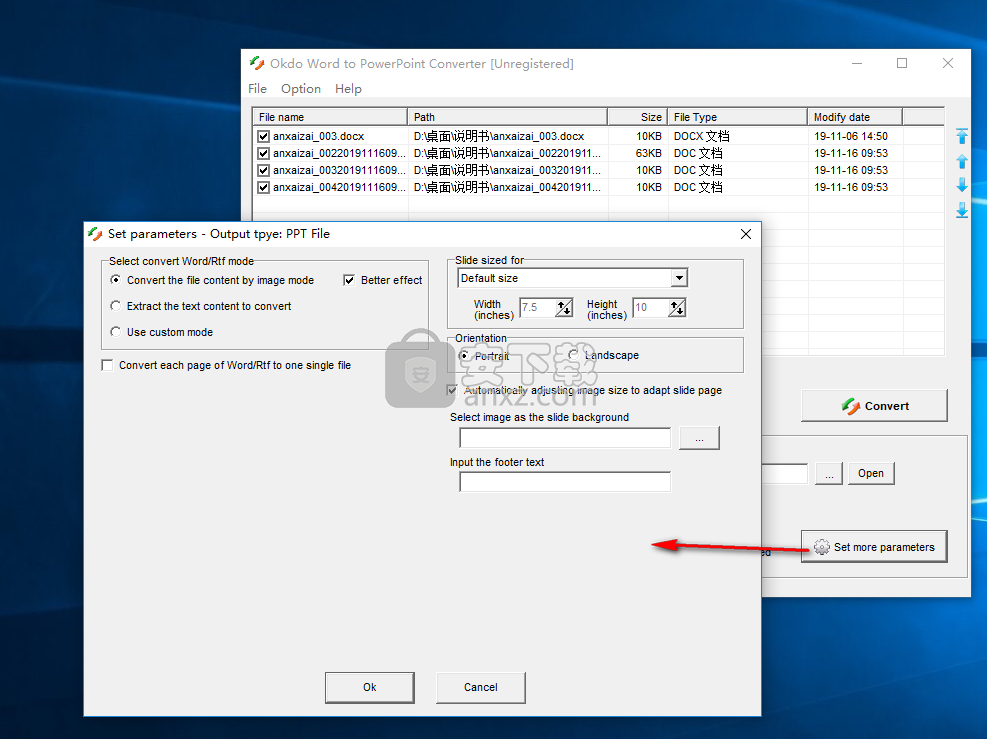Choose Portrait orientation
This screenshot has height=739, width=987.
(464, 356)
